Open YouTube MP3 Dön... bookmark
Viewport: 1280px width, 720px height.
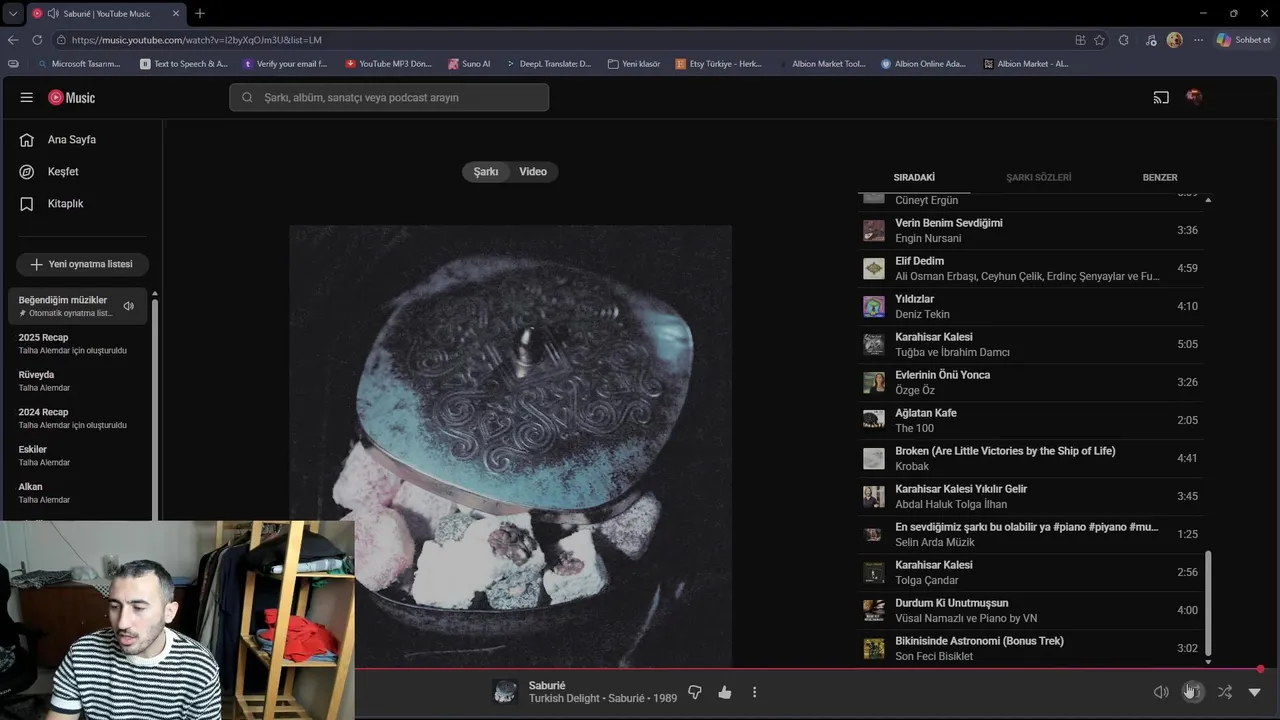pos(388,64)
